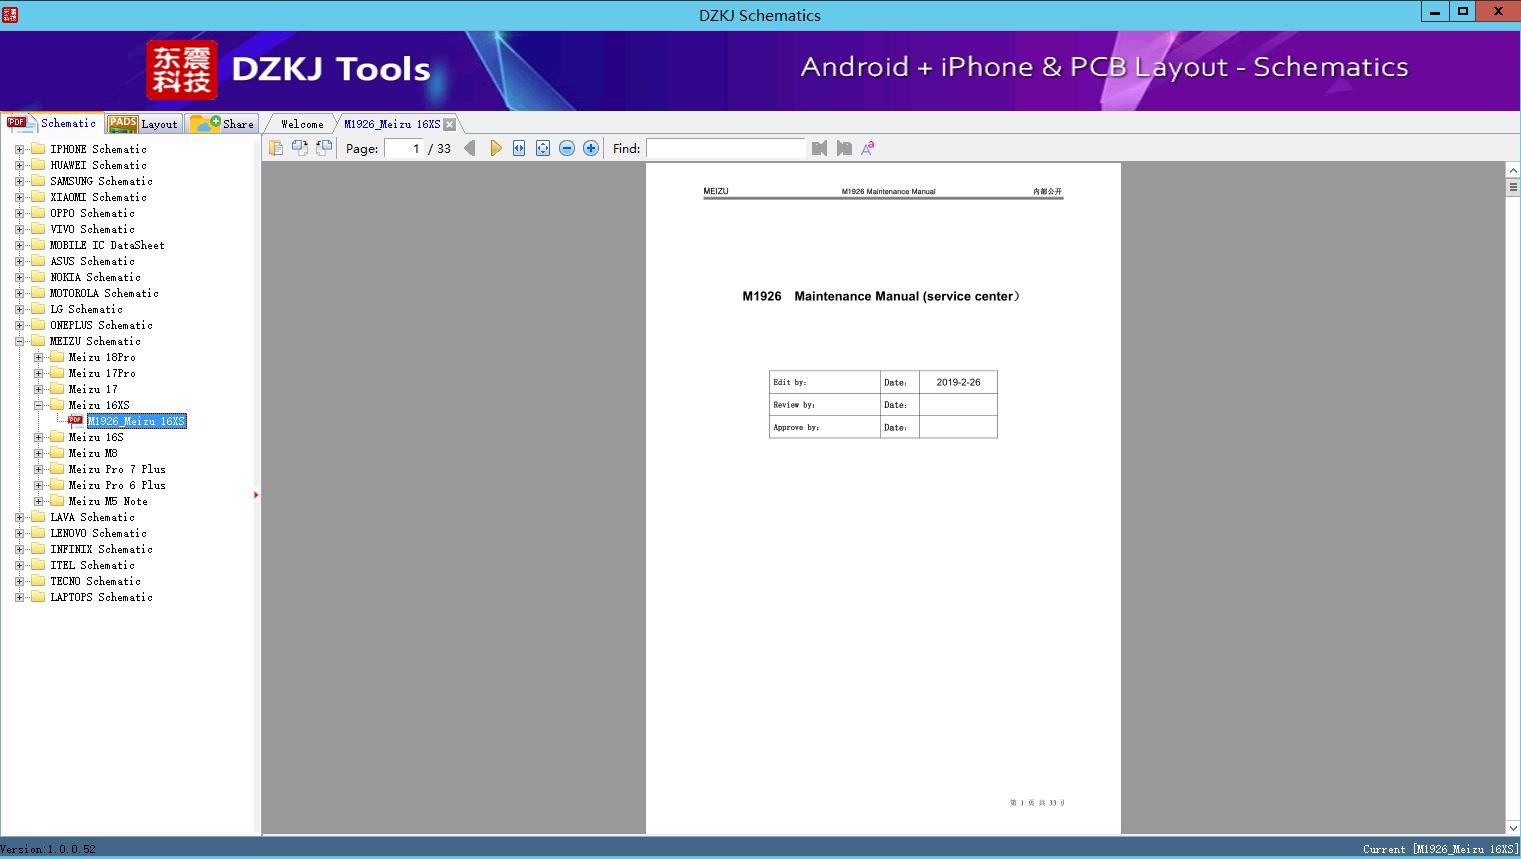Image resolution: width=1521 pixels, height=859 pixels.
Task: Expand the Meizu 18Pro subfolder
Action: pyautogui.click(x=38, y=357)
